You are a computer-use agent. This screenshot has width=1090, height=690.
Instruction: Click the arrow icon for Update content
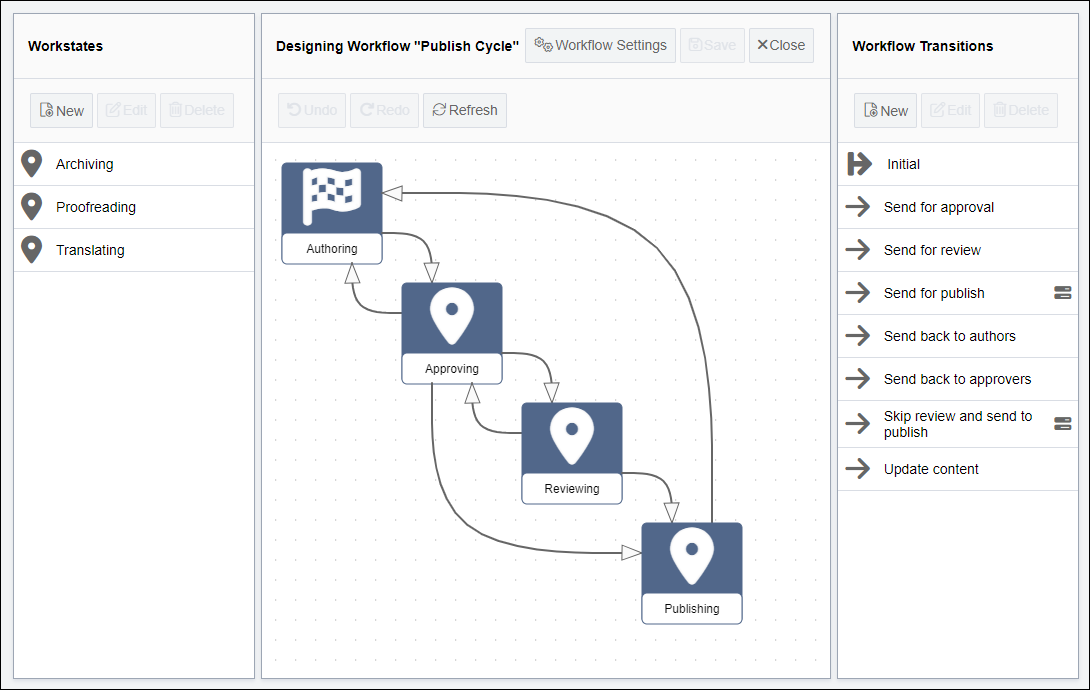(x=858, y=468)
